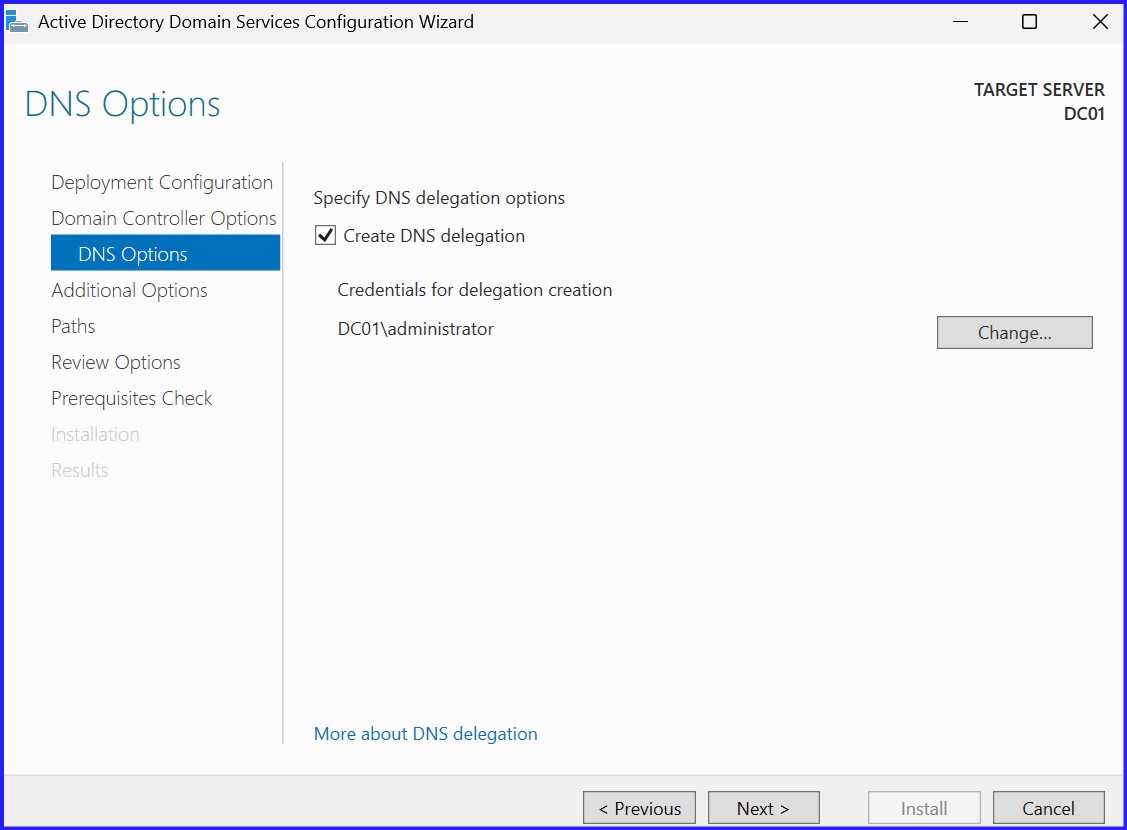The width and height of the screenshot is (1127, 830).
Task: Cancel the configuration wizard
Action: (1048, 807)
